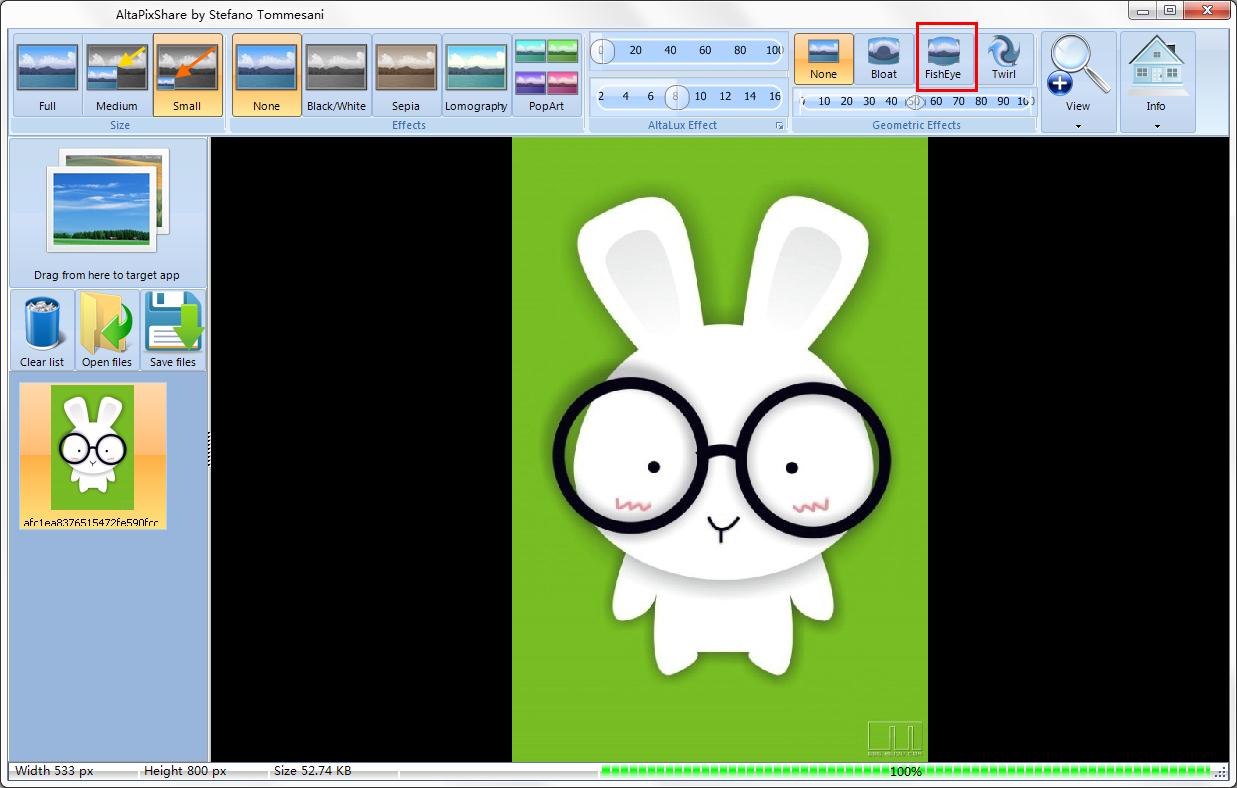Apply the Sepia effect
This screenshot has width=1237, height=788.
406,75
